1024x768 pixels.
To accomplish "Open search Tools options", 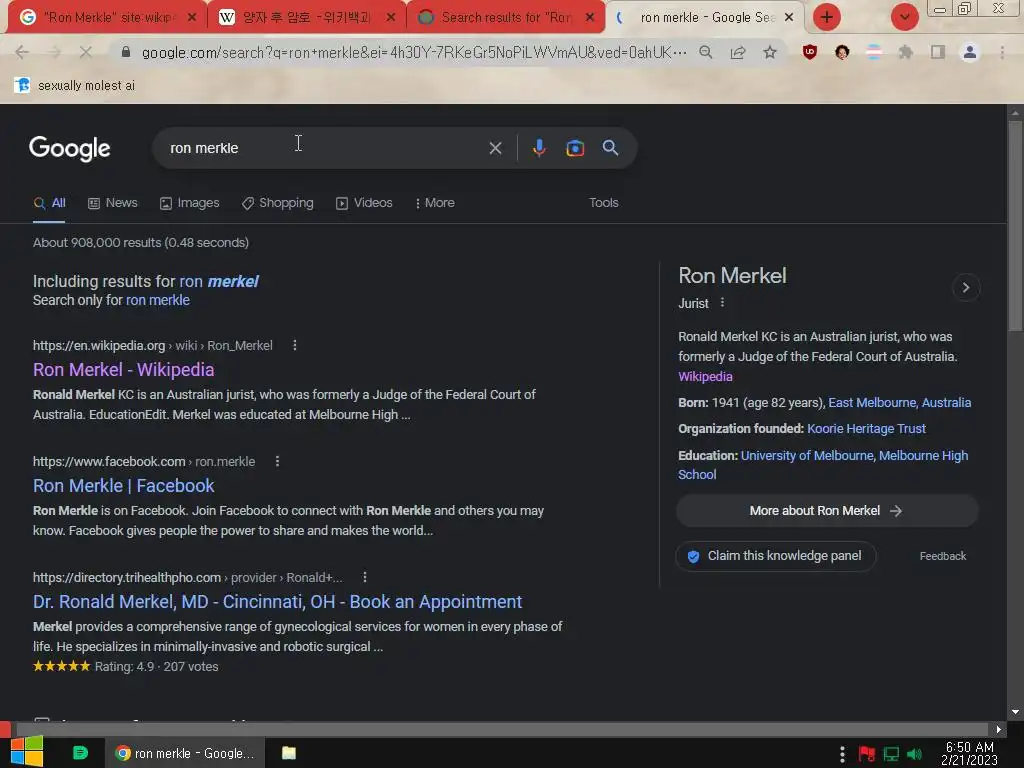I will click(x=603, y=203).
